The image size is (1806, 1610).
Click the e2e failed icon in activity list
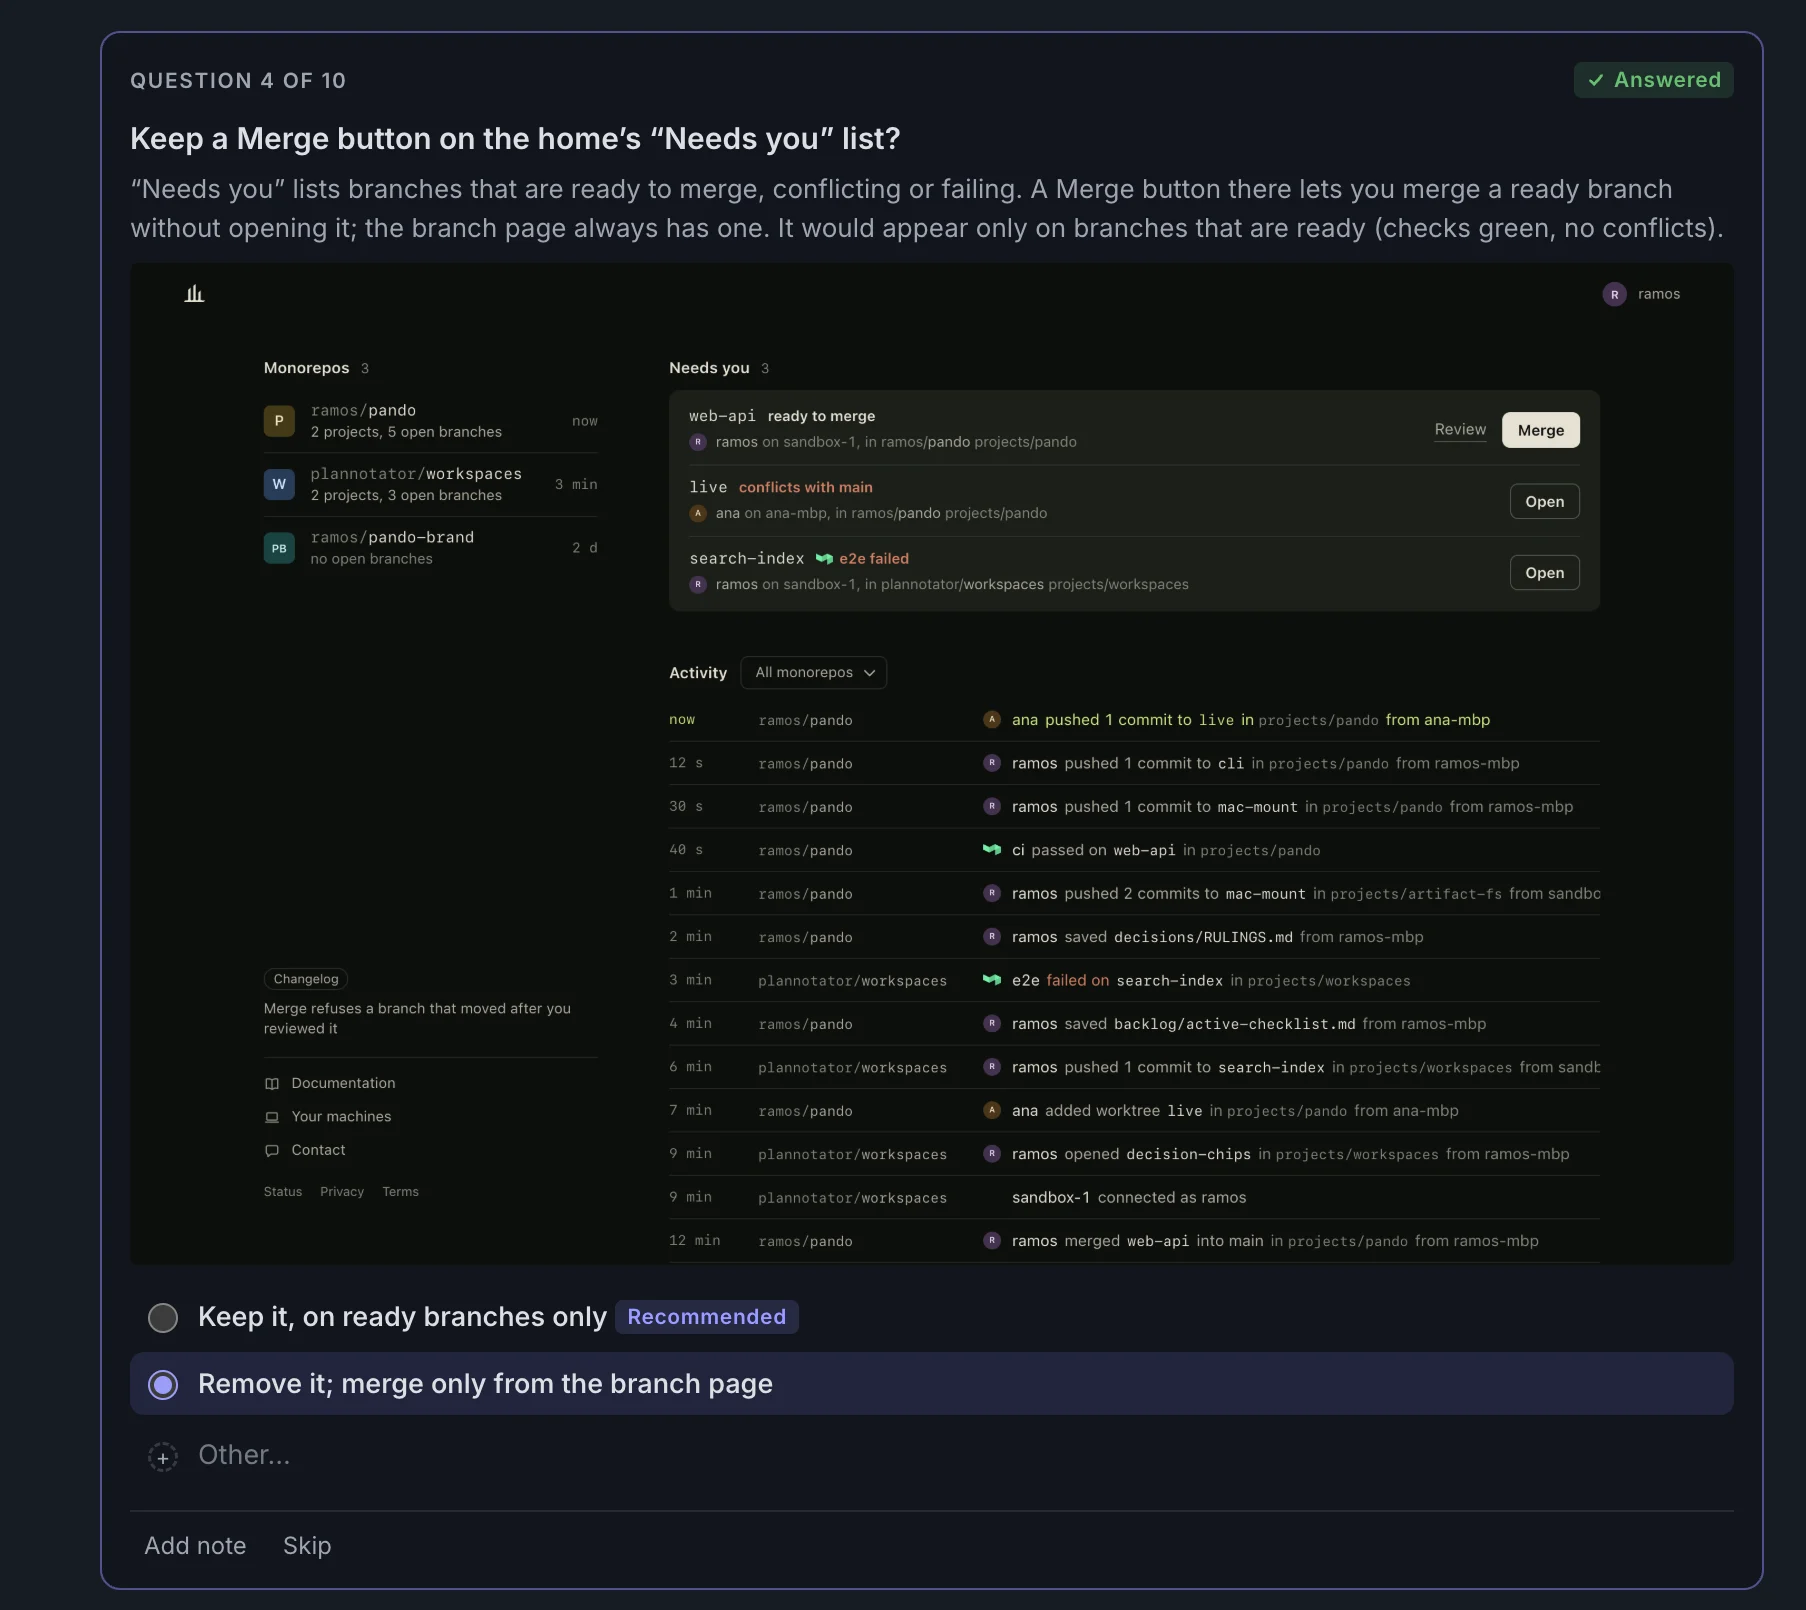(992, 980)
